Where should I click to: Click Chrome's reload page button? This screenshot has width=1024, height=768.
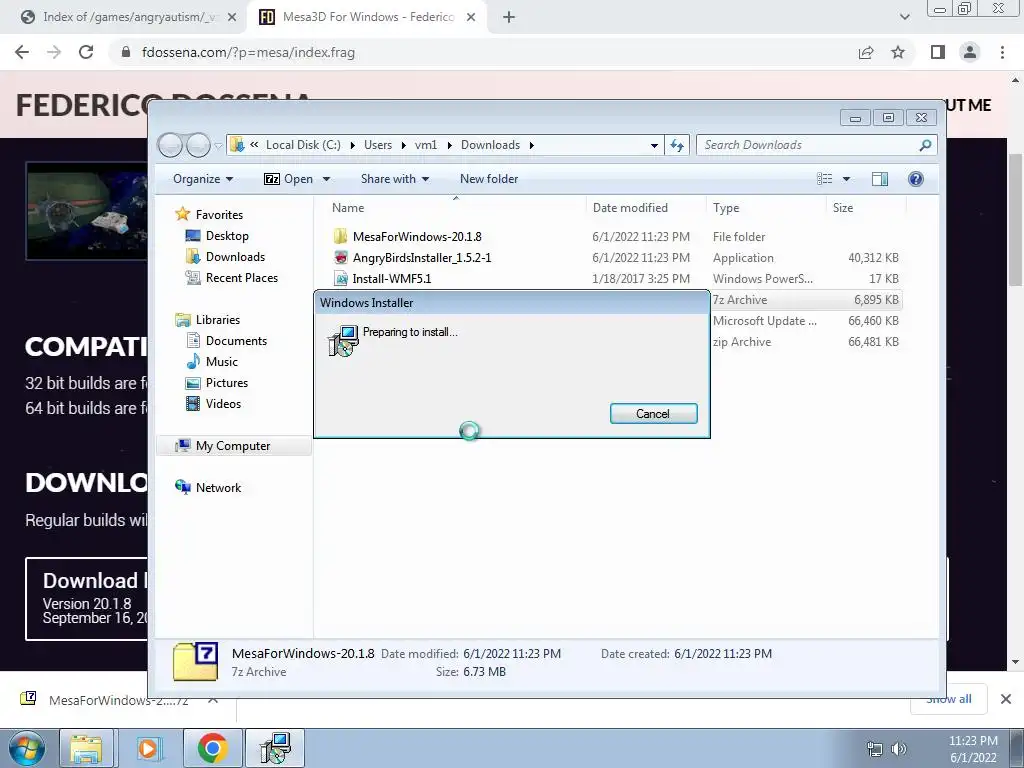(86, 52)
